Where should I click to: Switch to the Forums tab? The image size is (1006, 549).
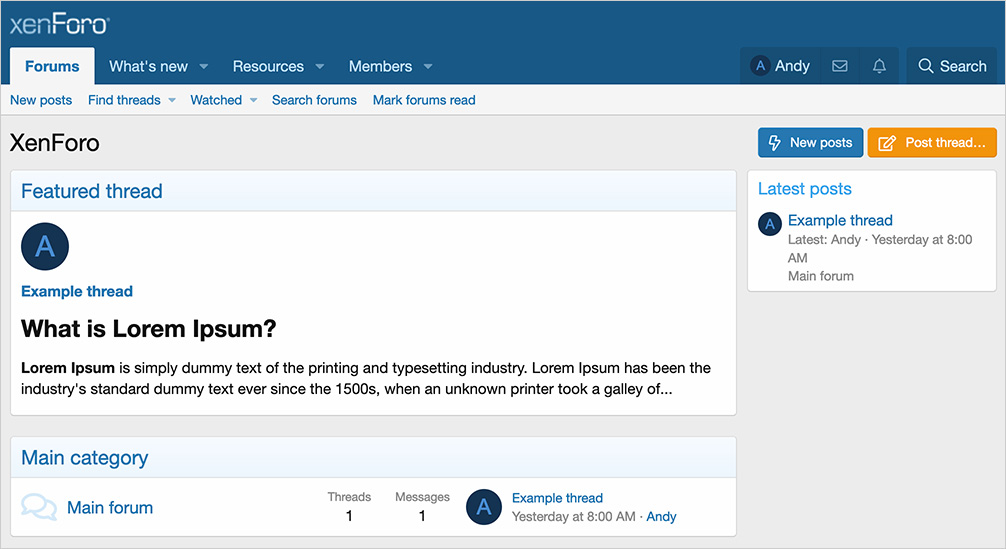[x=52, y=66]
